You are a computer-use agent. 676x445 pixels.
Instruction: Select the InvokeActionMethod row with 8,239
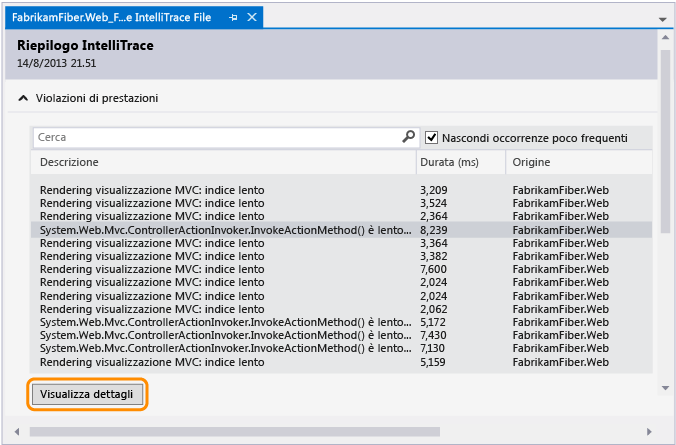[341, 230]
